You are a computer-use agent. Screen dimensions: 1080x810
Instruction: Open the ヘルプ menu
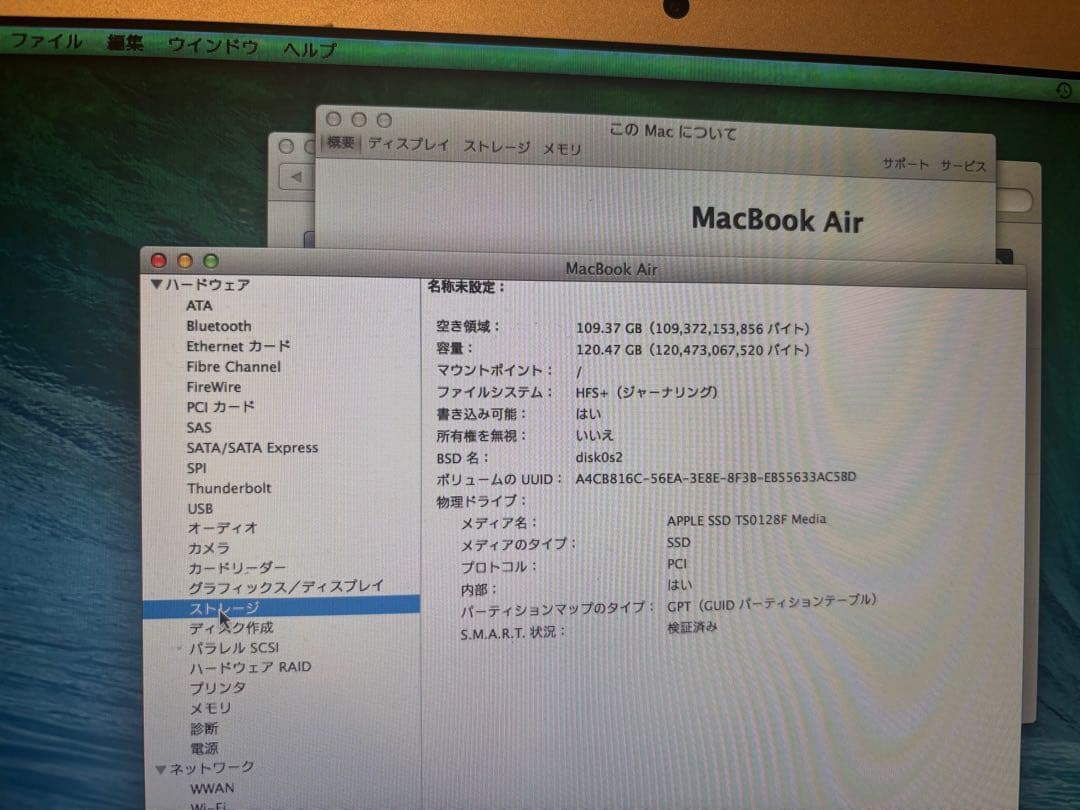tap(310, 50)
